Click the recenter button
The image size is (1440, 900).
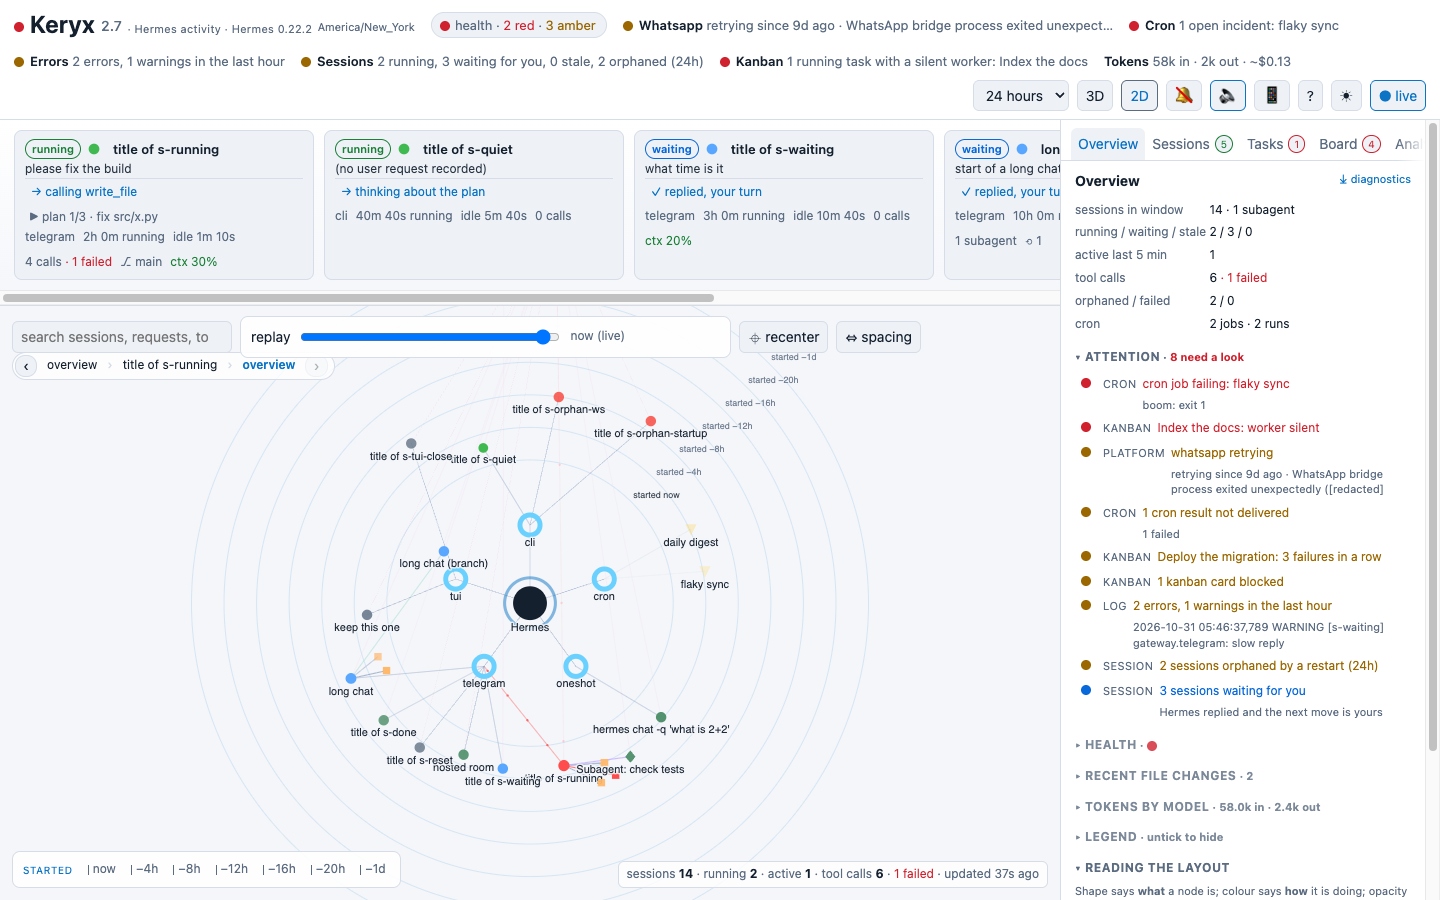785,337
